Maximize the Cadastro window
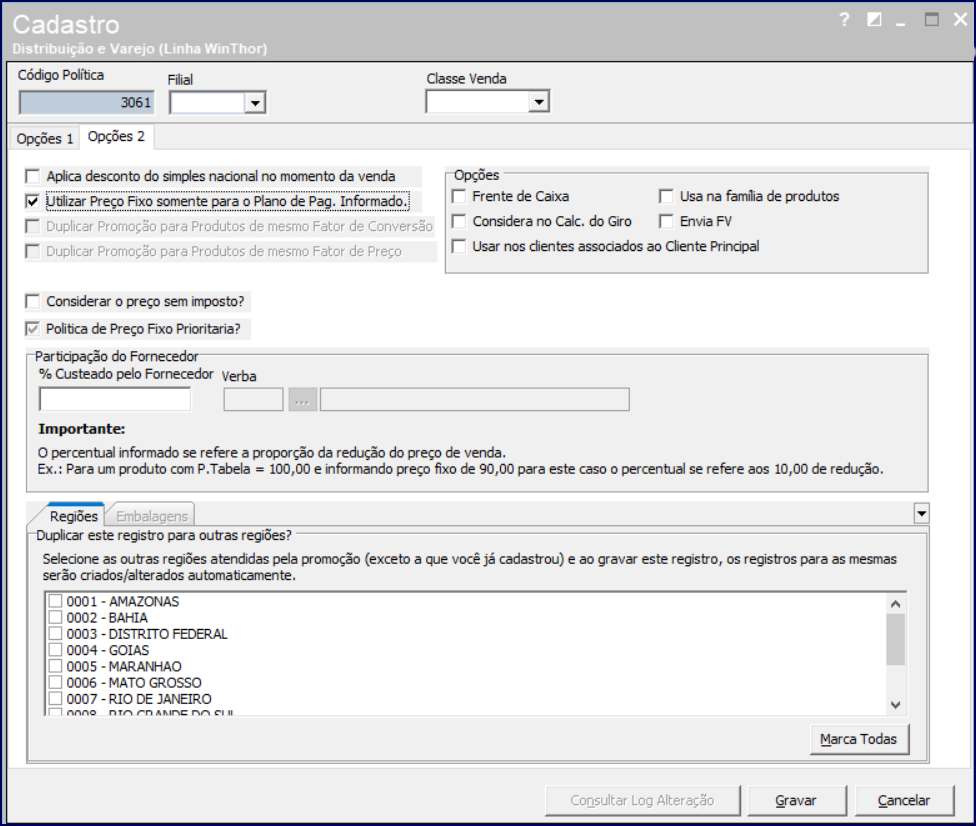The width and height of the screenshot is (976, 826). (931, 20)
